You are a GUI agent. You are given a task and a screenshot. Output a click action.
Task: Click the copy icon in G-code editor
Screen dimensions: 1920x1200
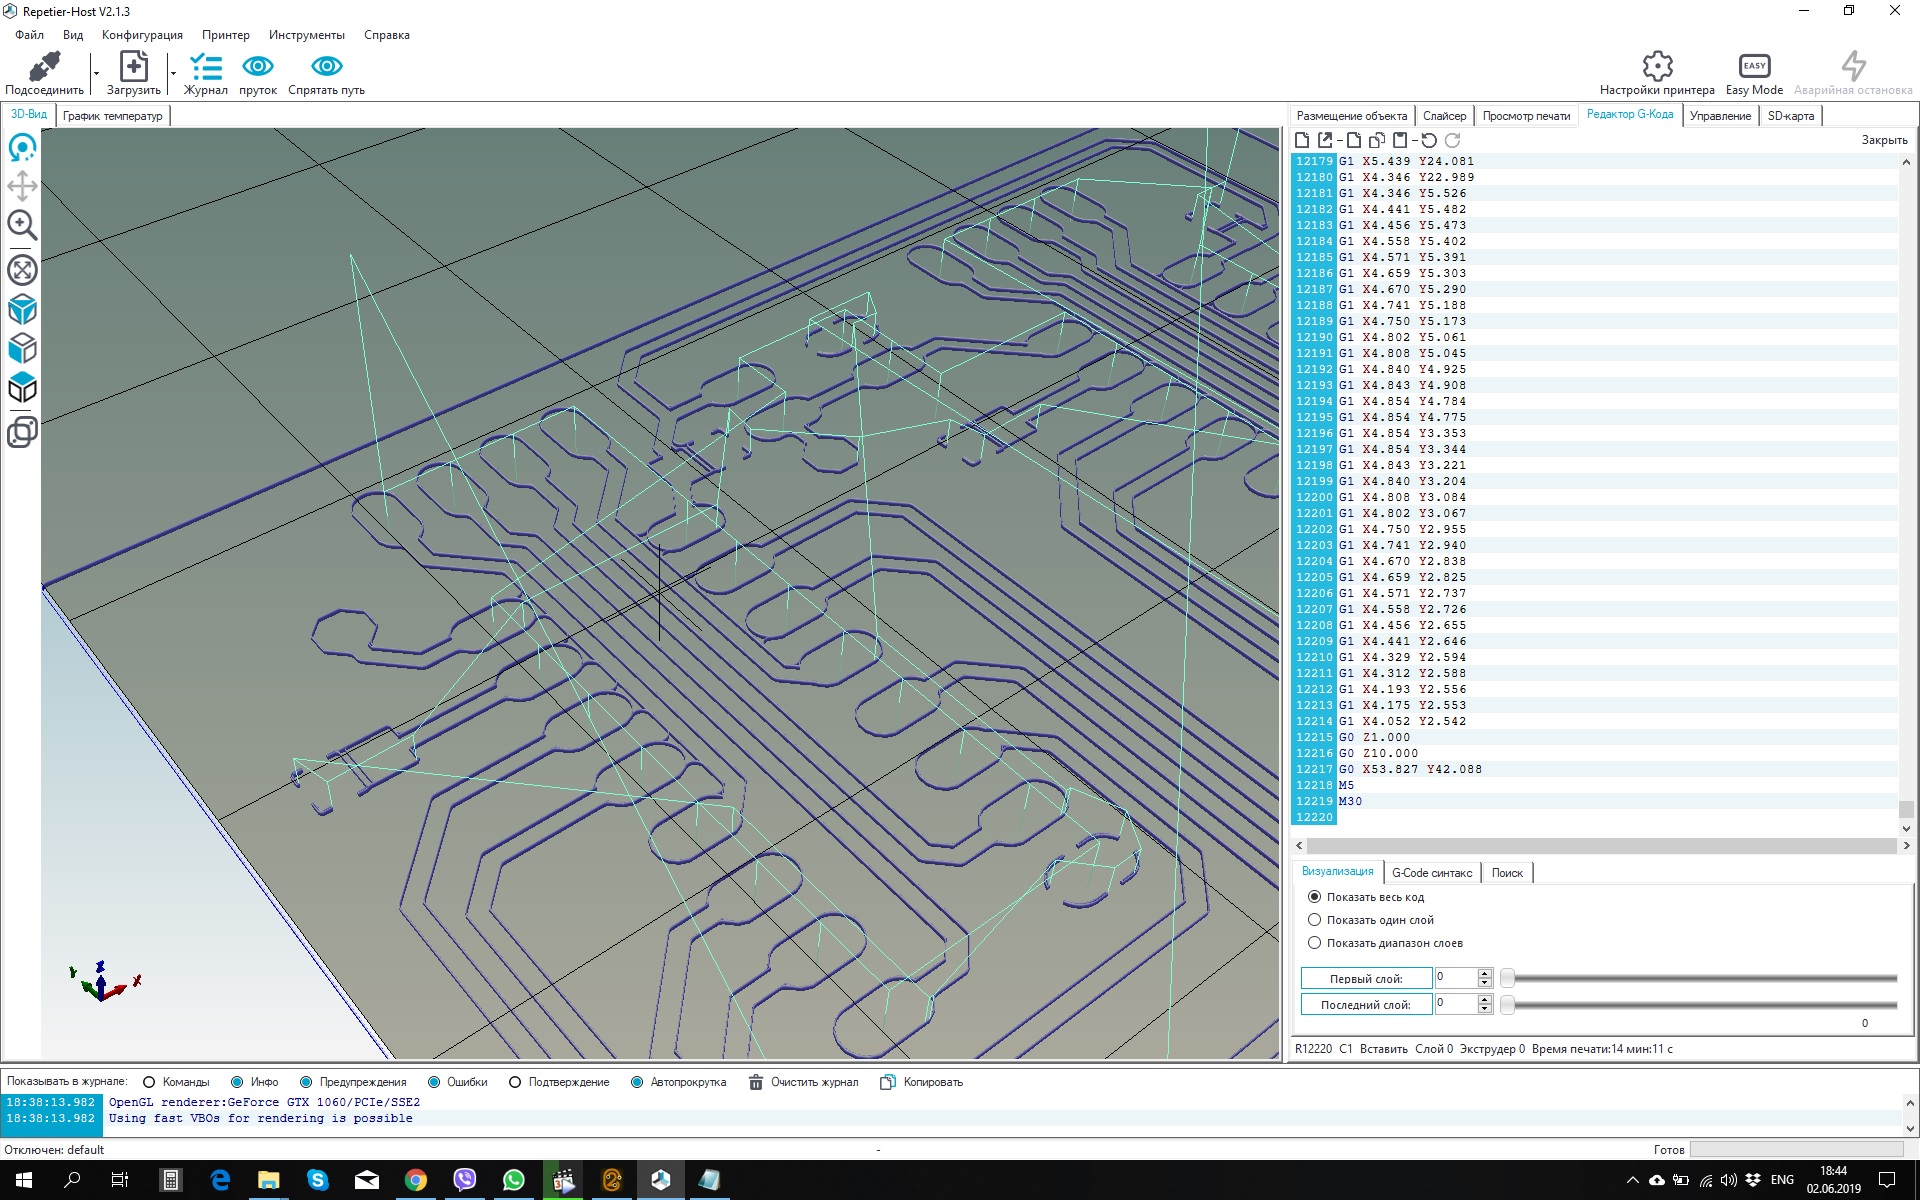1377,141
